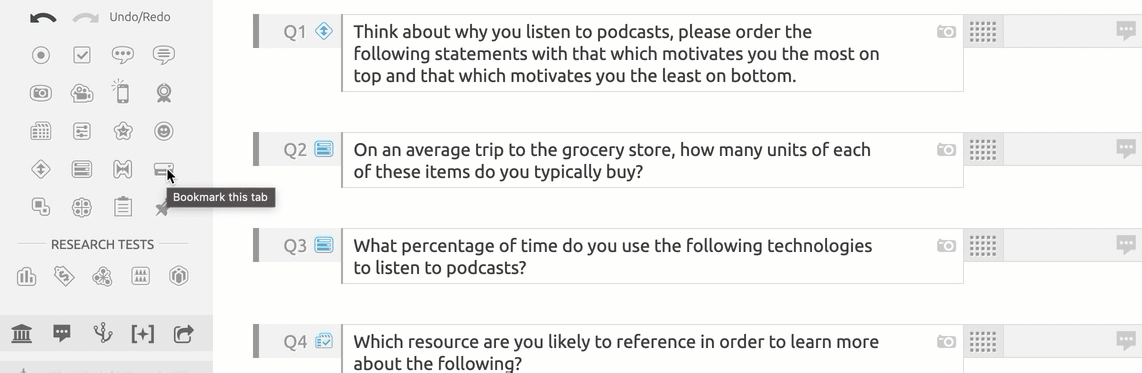Viewport: 1142px width, 373px height.
Task: Click the Redo arrow
Action: pyautogui.click(x=86, y=17)
